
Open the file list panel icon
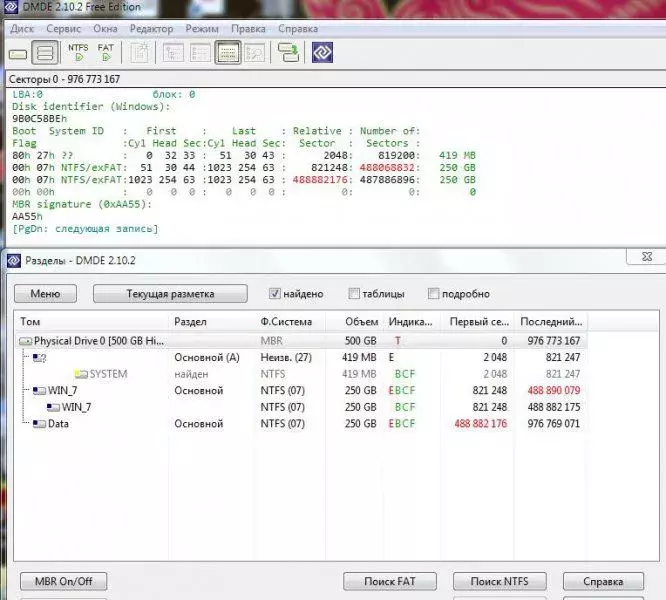pyautogui.click(x=200, y=53)
